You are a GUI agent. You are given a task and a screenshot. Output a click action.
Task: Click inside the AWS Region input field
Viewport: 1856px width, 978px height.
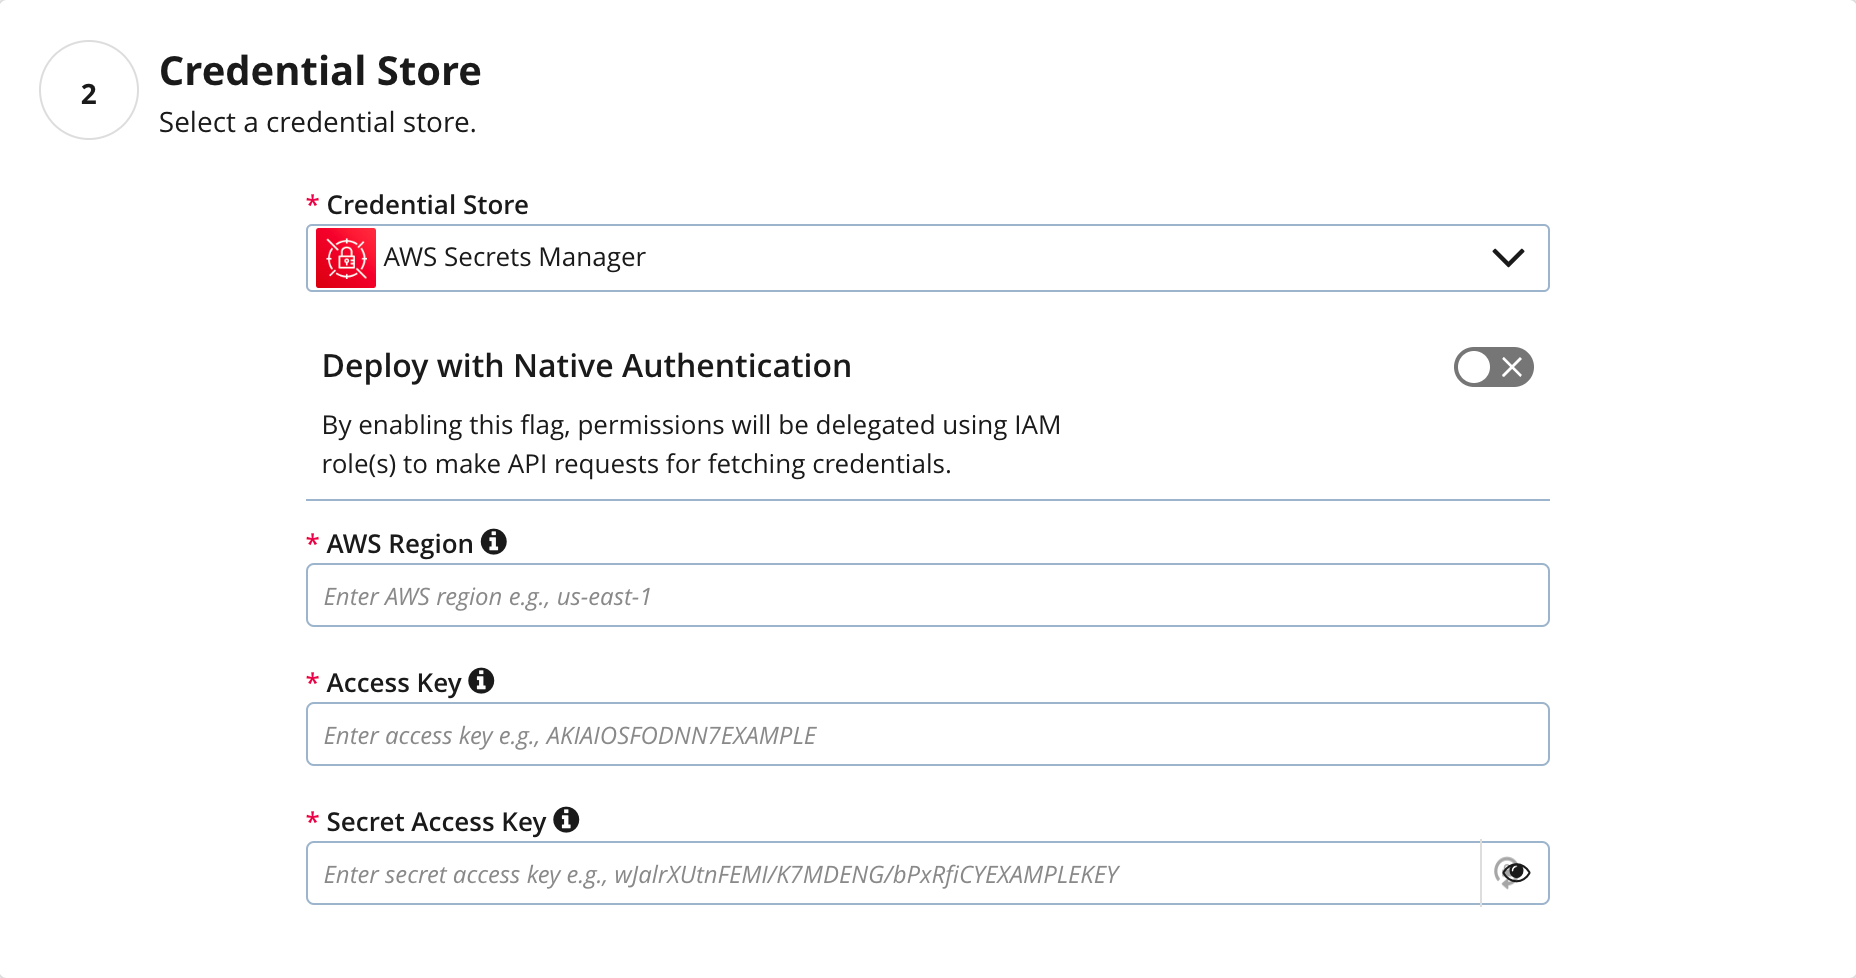coord(927,595)
